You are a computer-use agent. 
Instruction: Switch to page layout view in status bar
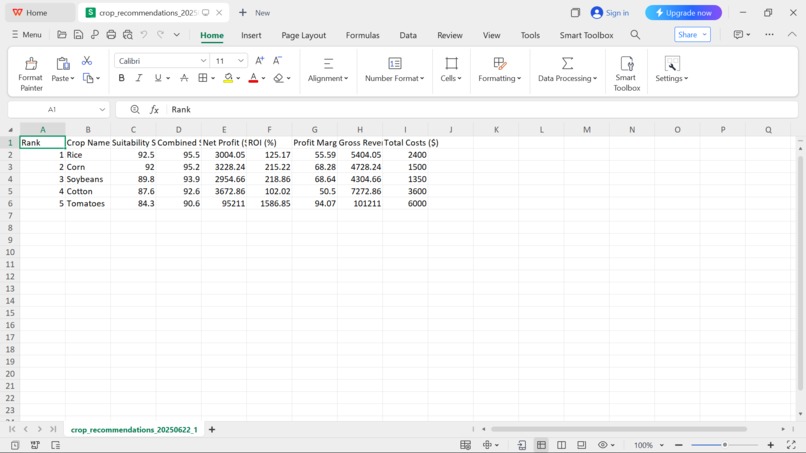pos(581,445)
